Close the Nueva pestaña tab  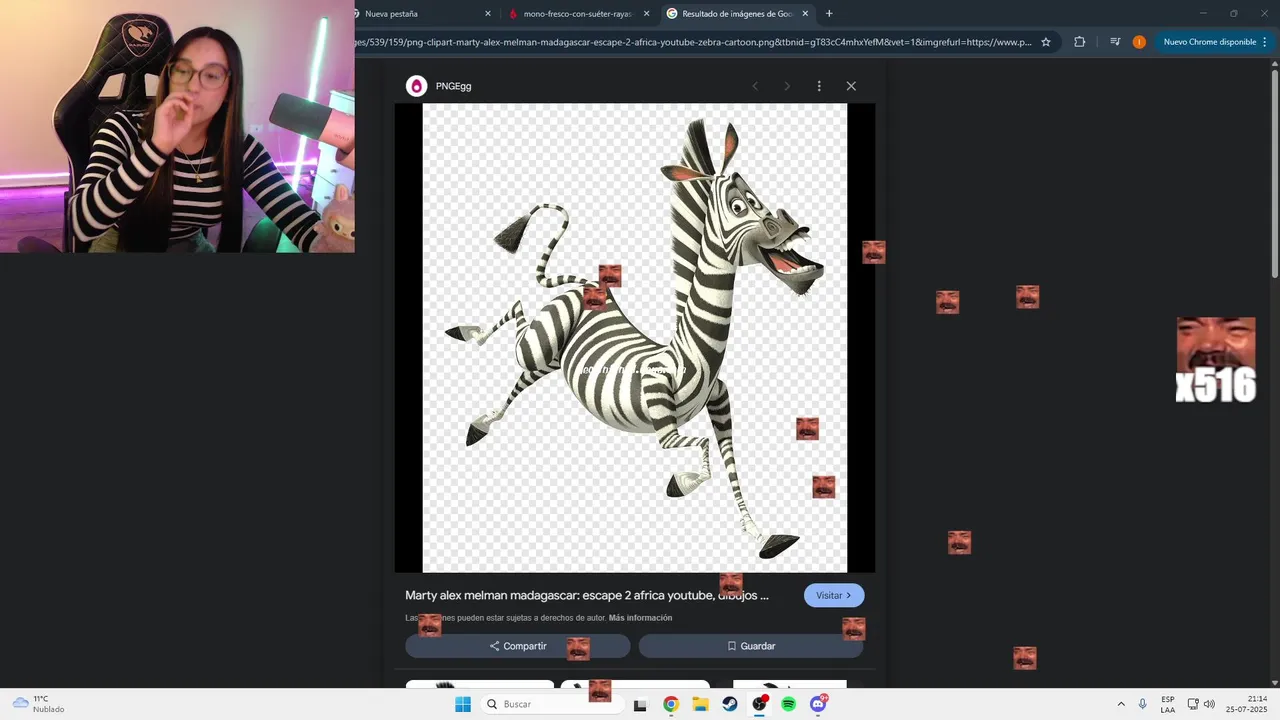tap(488, 14)
